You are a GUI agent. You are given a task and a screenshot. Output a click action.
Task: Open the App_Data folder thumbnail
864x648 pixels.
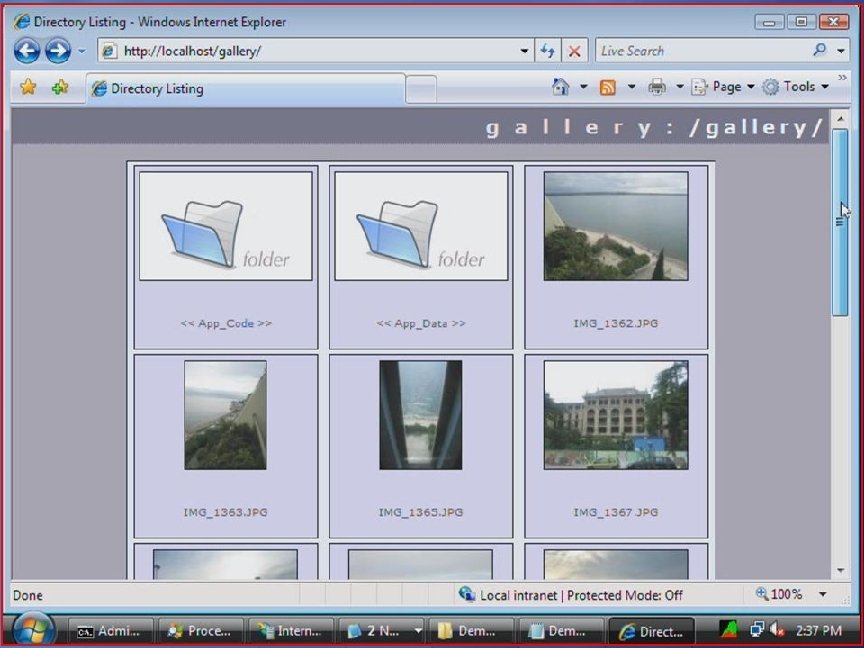pyautogui.click(x=421, y=226)
